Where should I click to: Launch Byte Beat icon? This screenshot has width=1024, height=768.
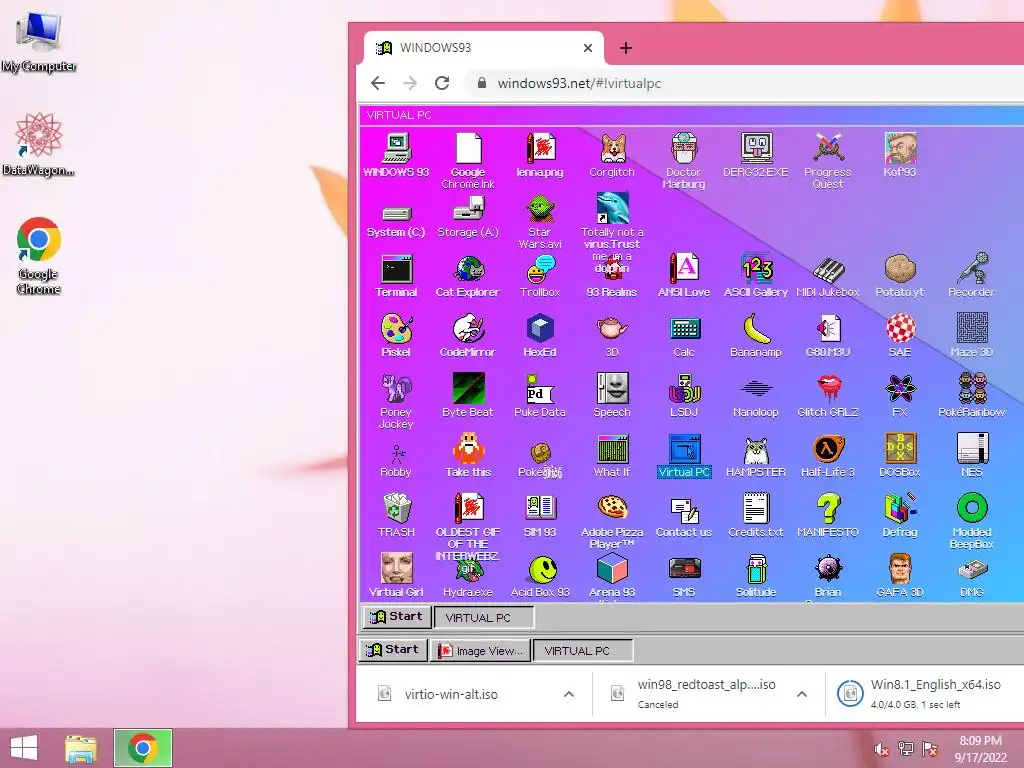[468, 395]
